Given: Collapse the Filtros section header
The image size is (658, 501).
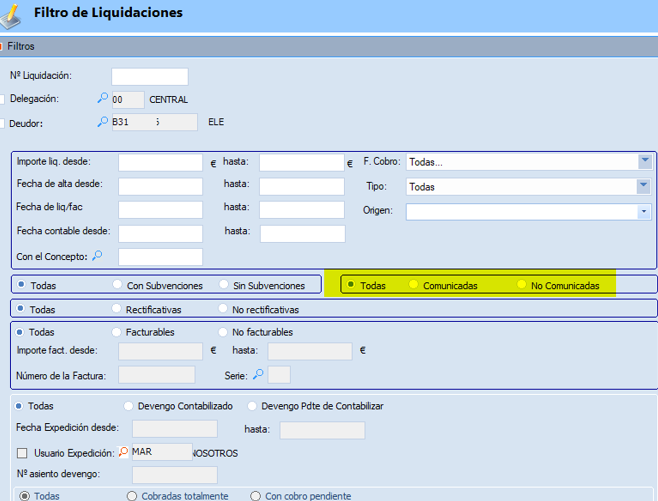Looking at the screenshot, I should pos(4,46).
